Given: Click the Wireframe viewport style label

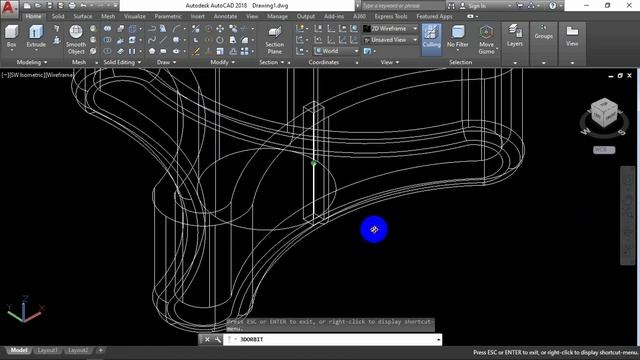Looking at the screenshot, I should point(59,75).
